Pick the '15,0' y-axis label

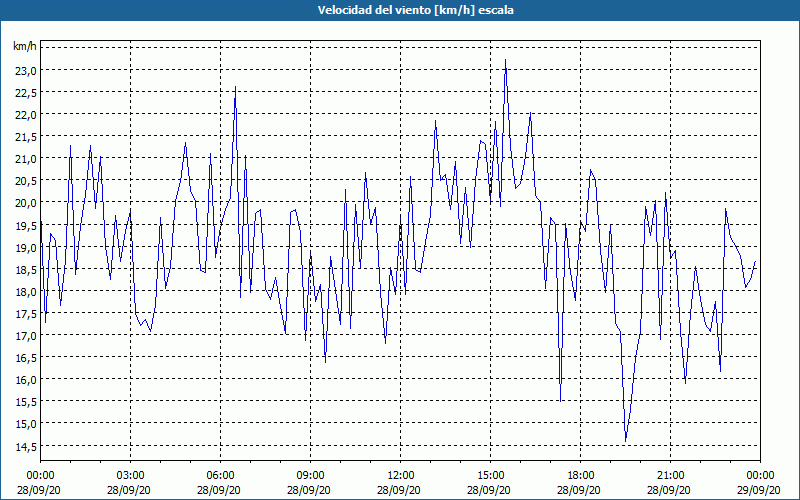(x=27, y=424)
